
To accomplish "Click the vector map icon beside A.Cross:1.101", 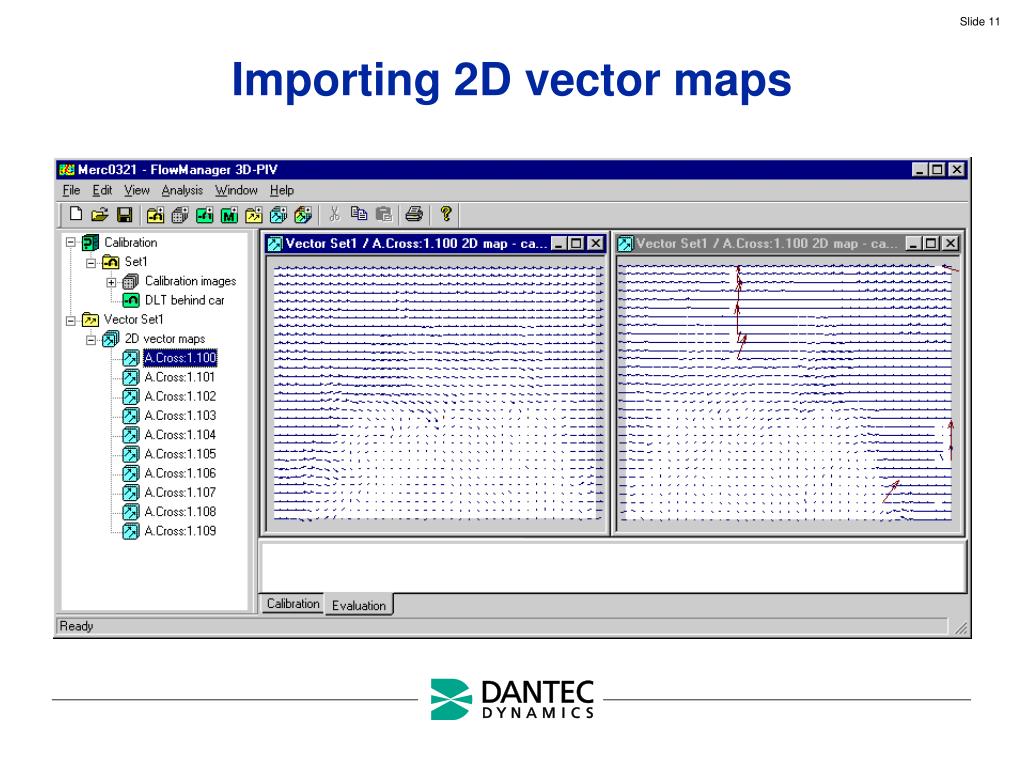I will (131, 377).
